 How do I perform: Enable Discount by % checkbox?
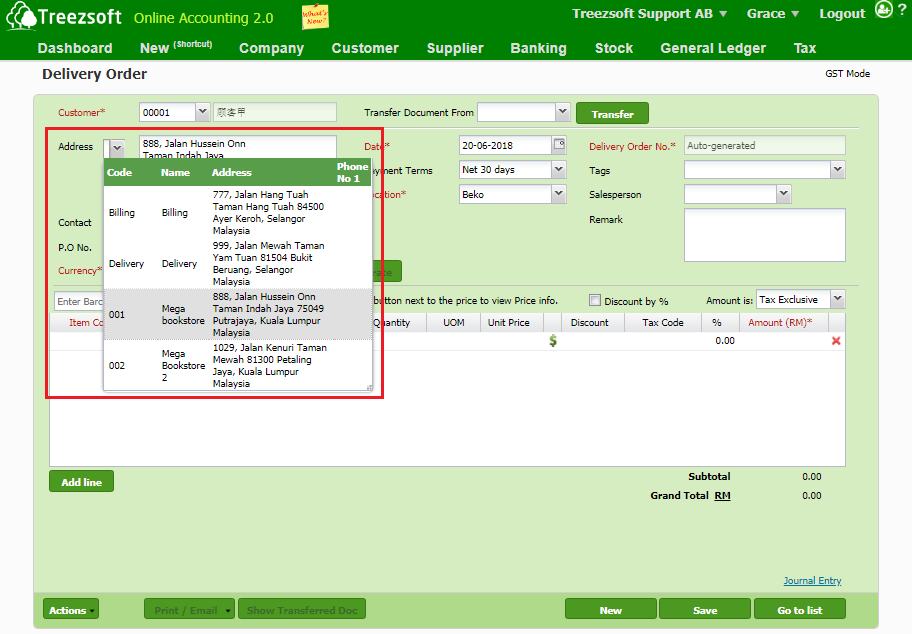coord(595,300)
